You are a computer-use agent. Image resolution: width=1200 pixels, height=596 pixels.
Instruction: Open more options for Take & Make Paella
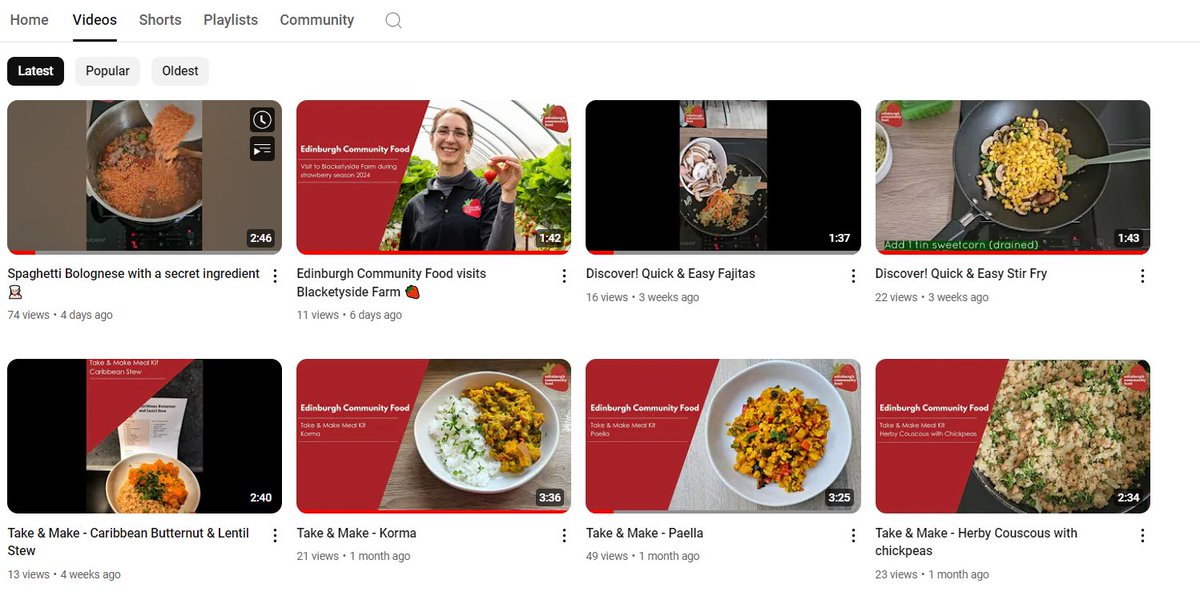point(853,536)
